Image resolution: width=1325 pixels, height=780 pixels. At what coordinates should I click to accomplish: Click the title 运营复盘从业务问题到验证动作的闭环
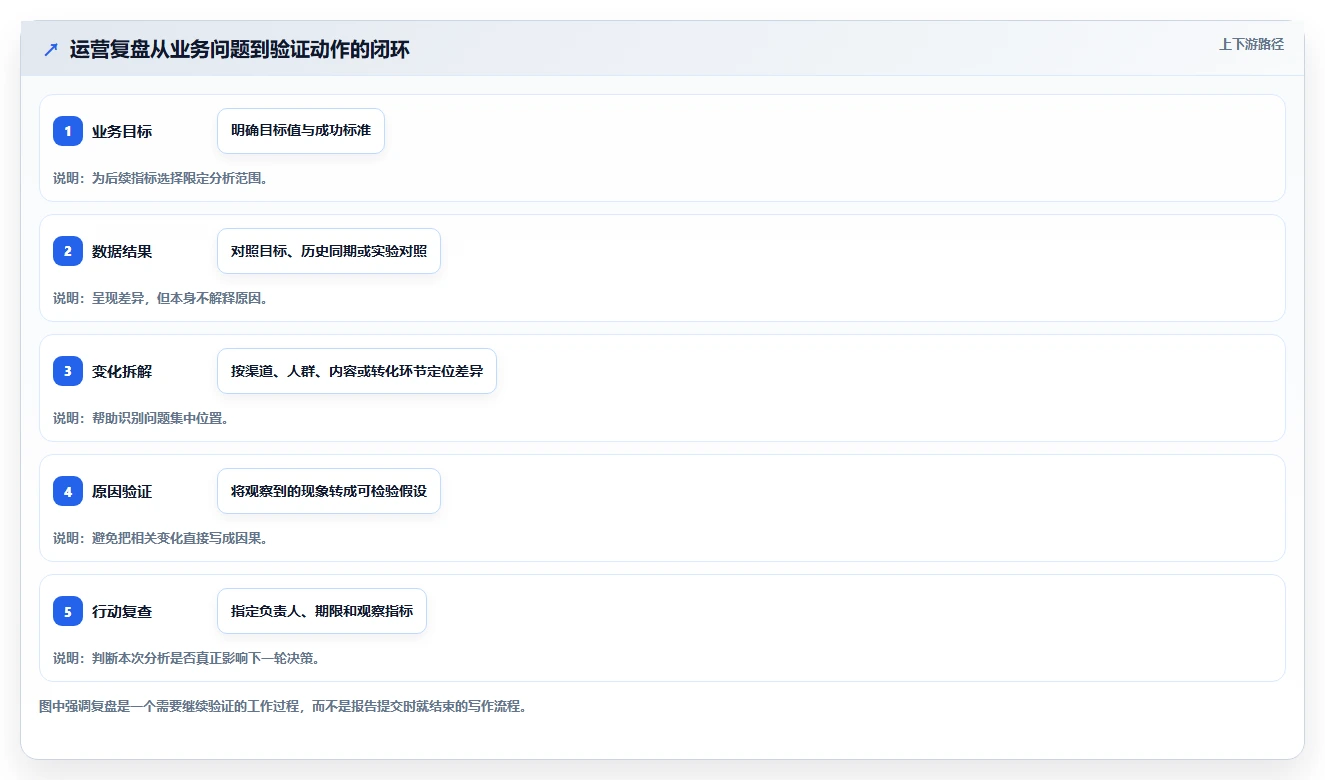(x=240, y=49)
